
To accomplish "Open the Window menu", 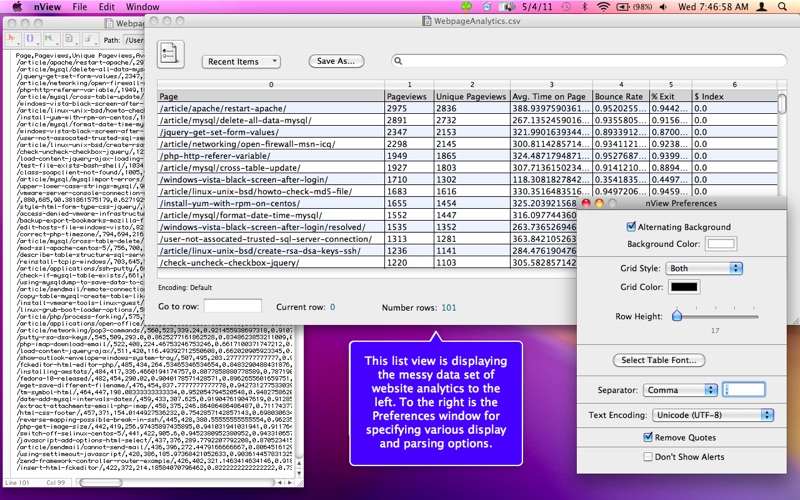I will point(142,7).
